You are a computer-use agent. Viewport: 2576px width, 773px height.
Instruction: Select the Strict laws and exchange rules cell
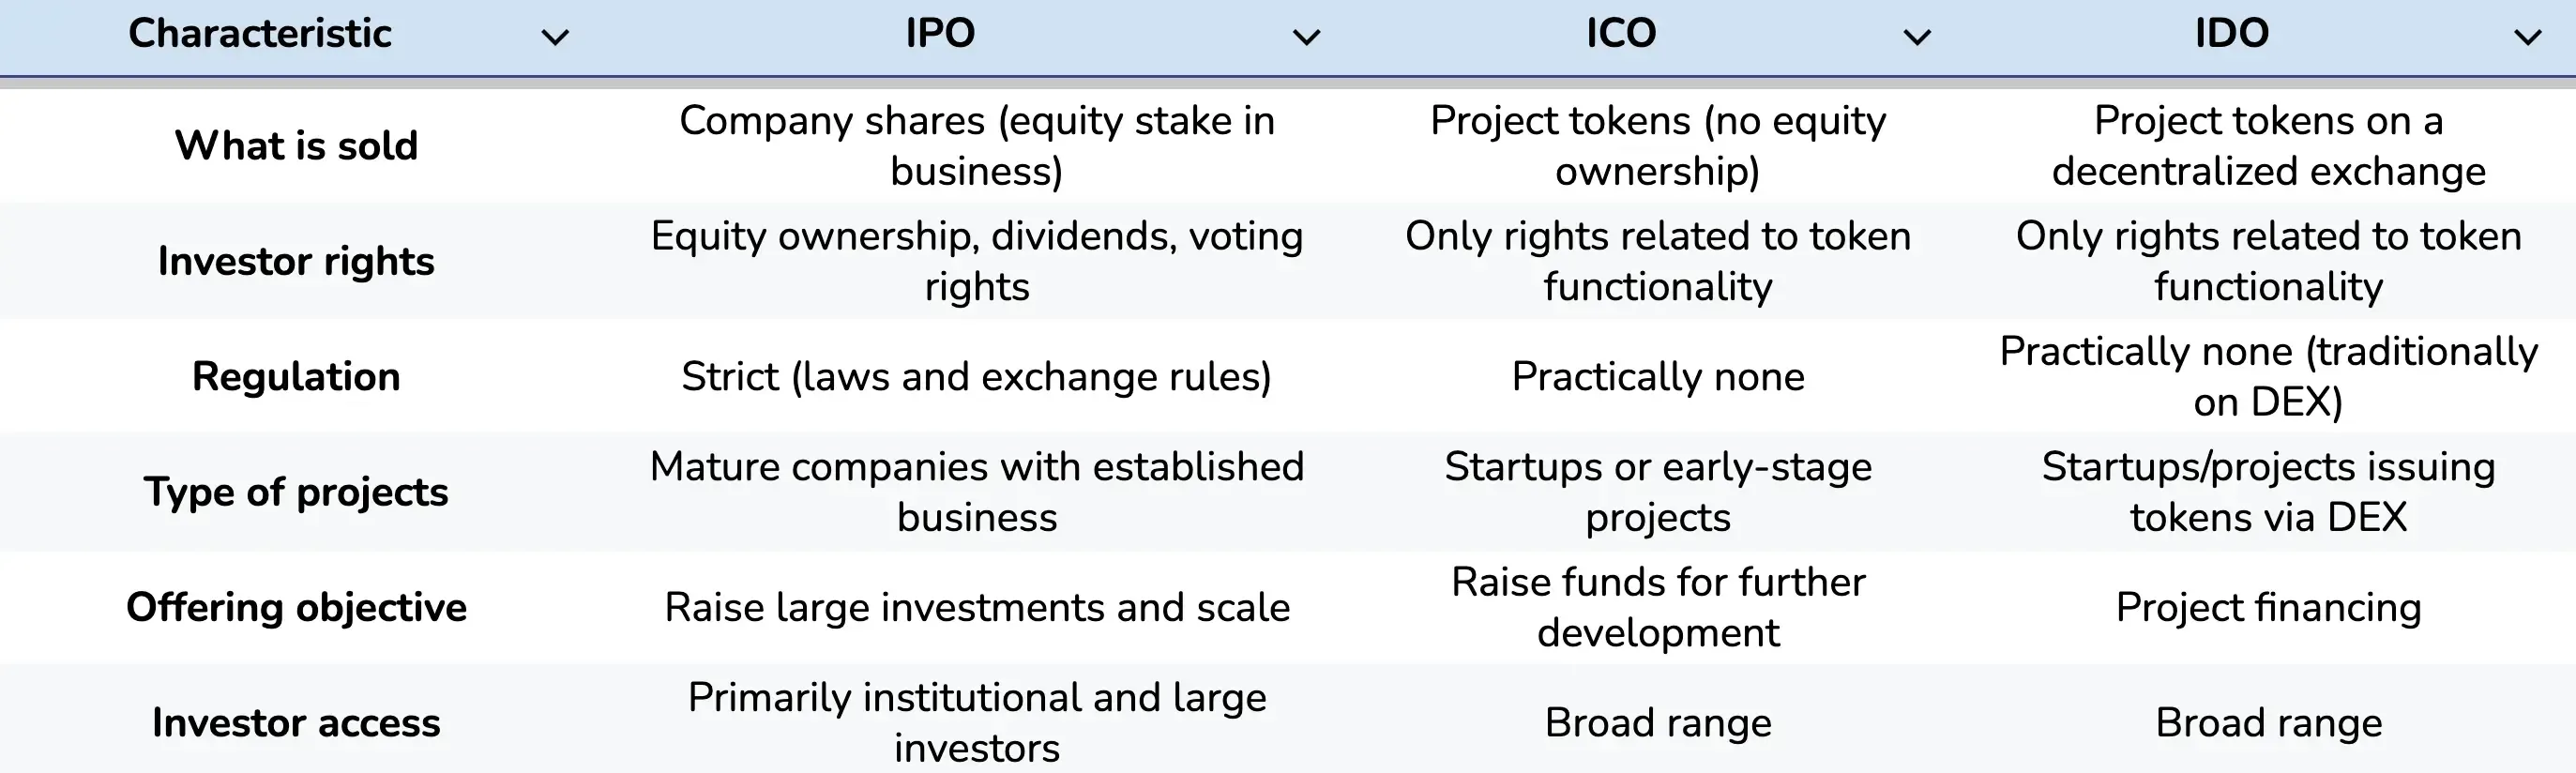976,377
